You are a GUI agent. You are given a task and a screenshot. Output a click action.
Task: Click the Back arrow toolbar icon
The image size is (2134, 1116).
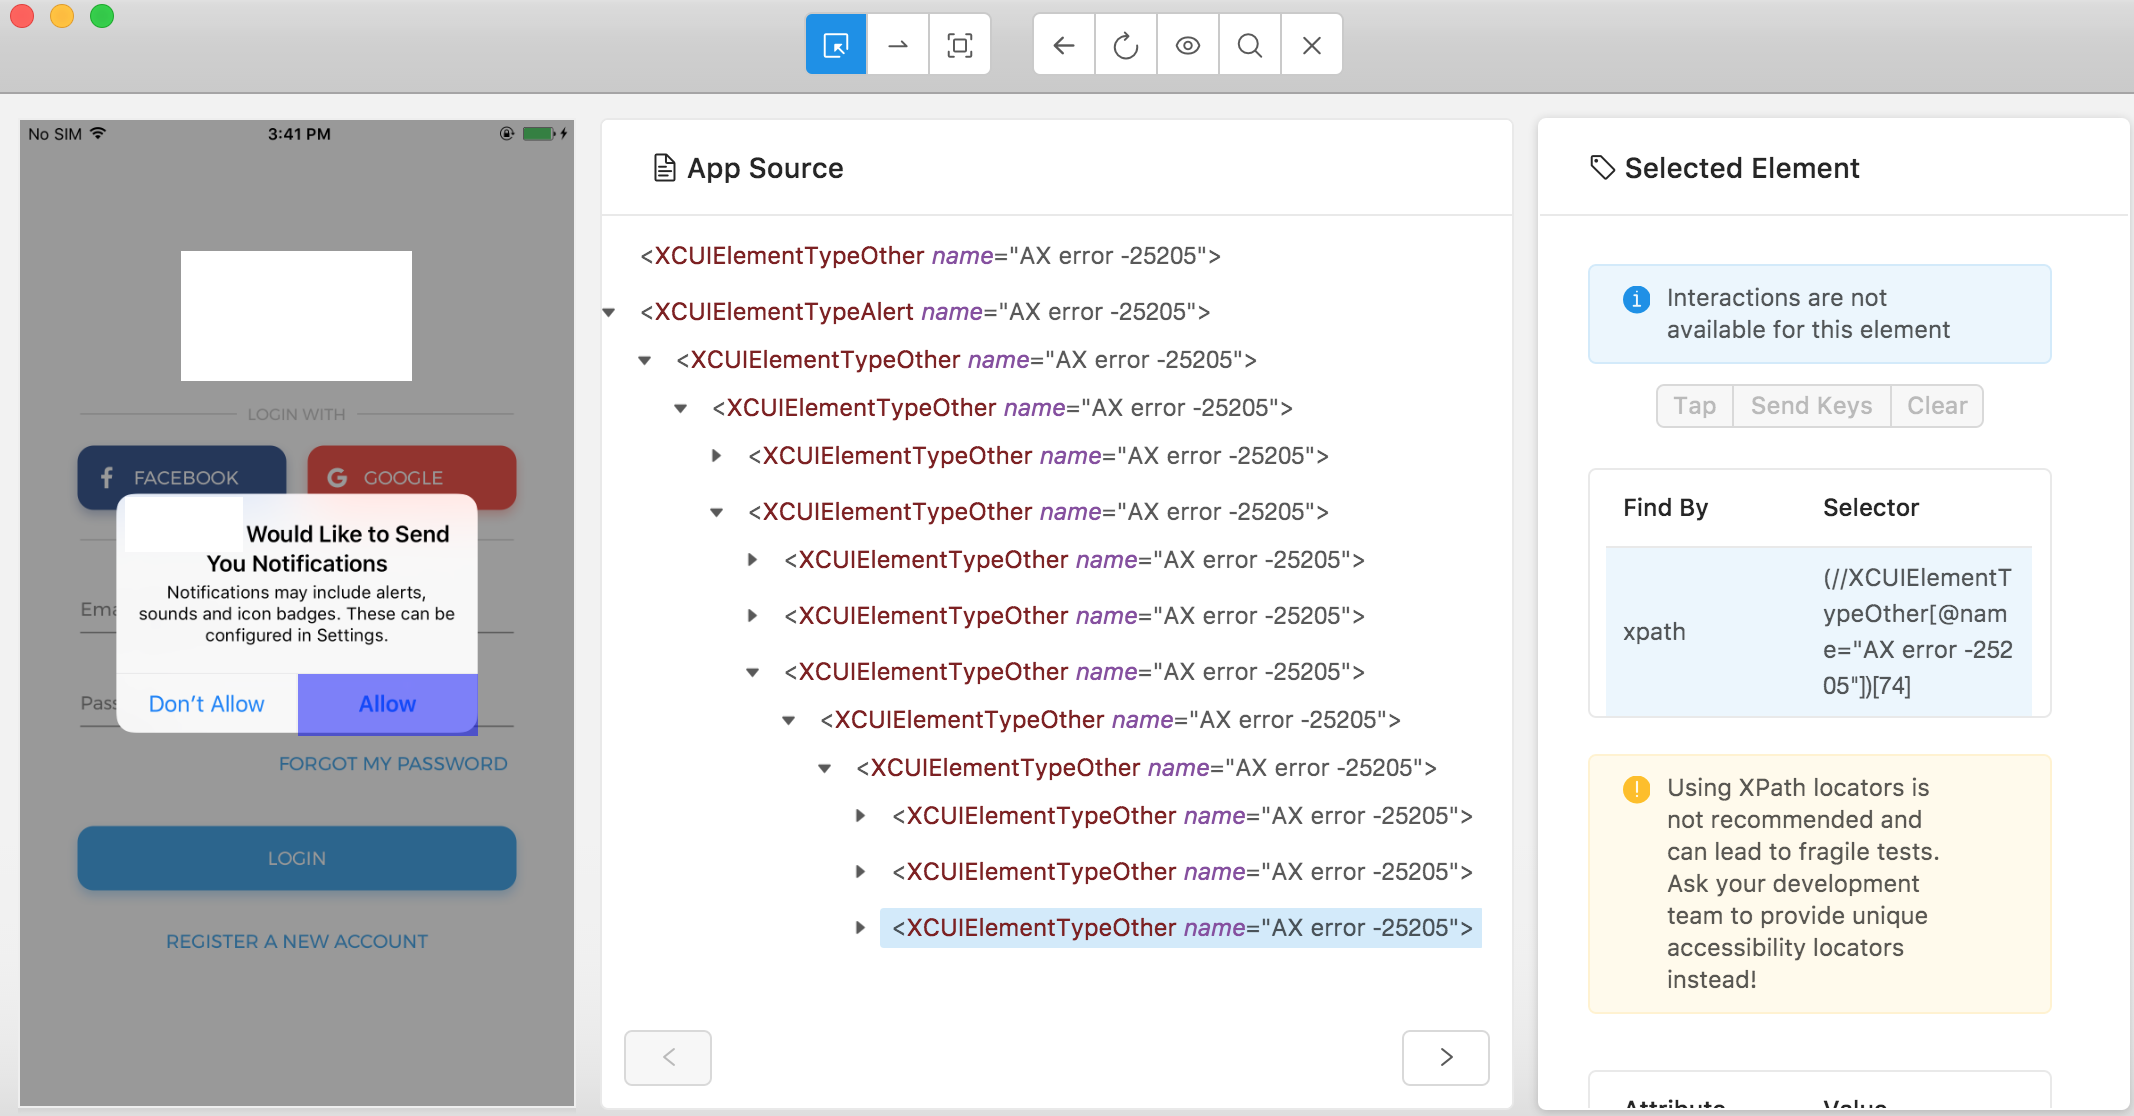(x=1064, y=45)
